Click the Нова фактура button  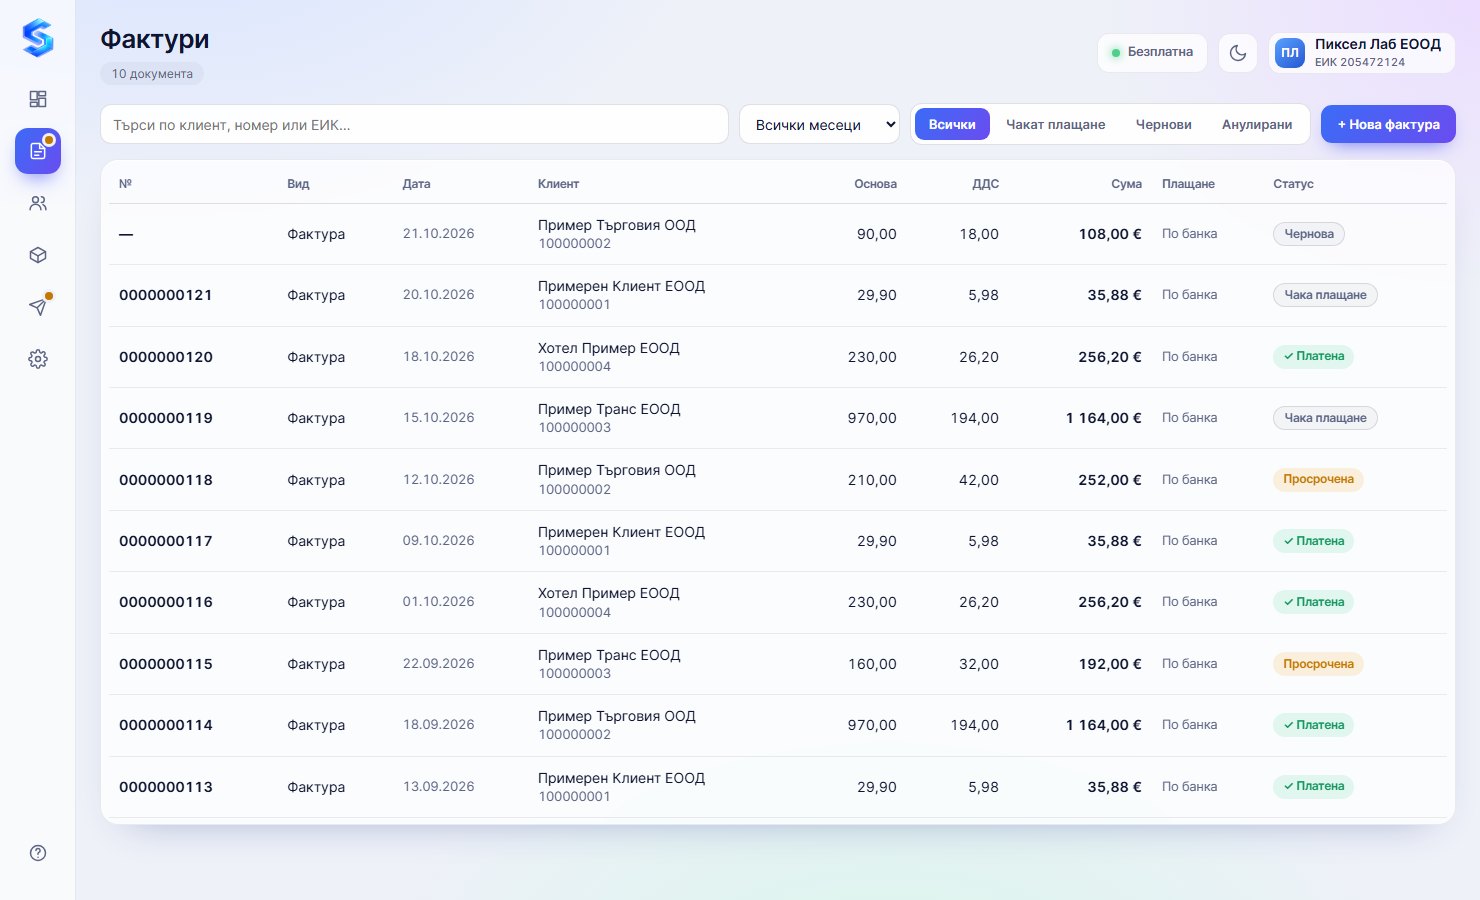pos(1388,125)
